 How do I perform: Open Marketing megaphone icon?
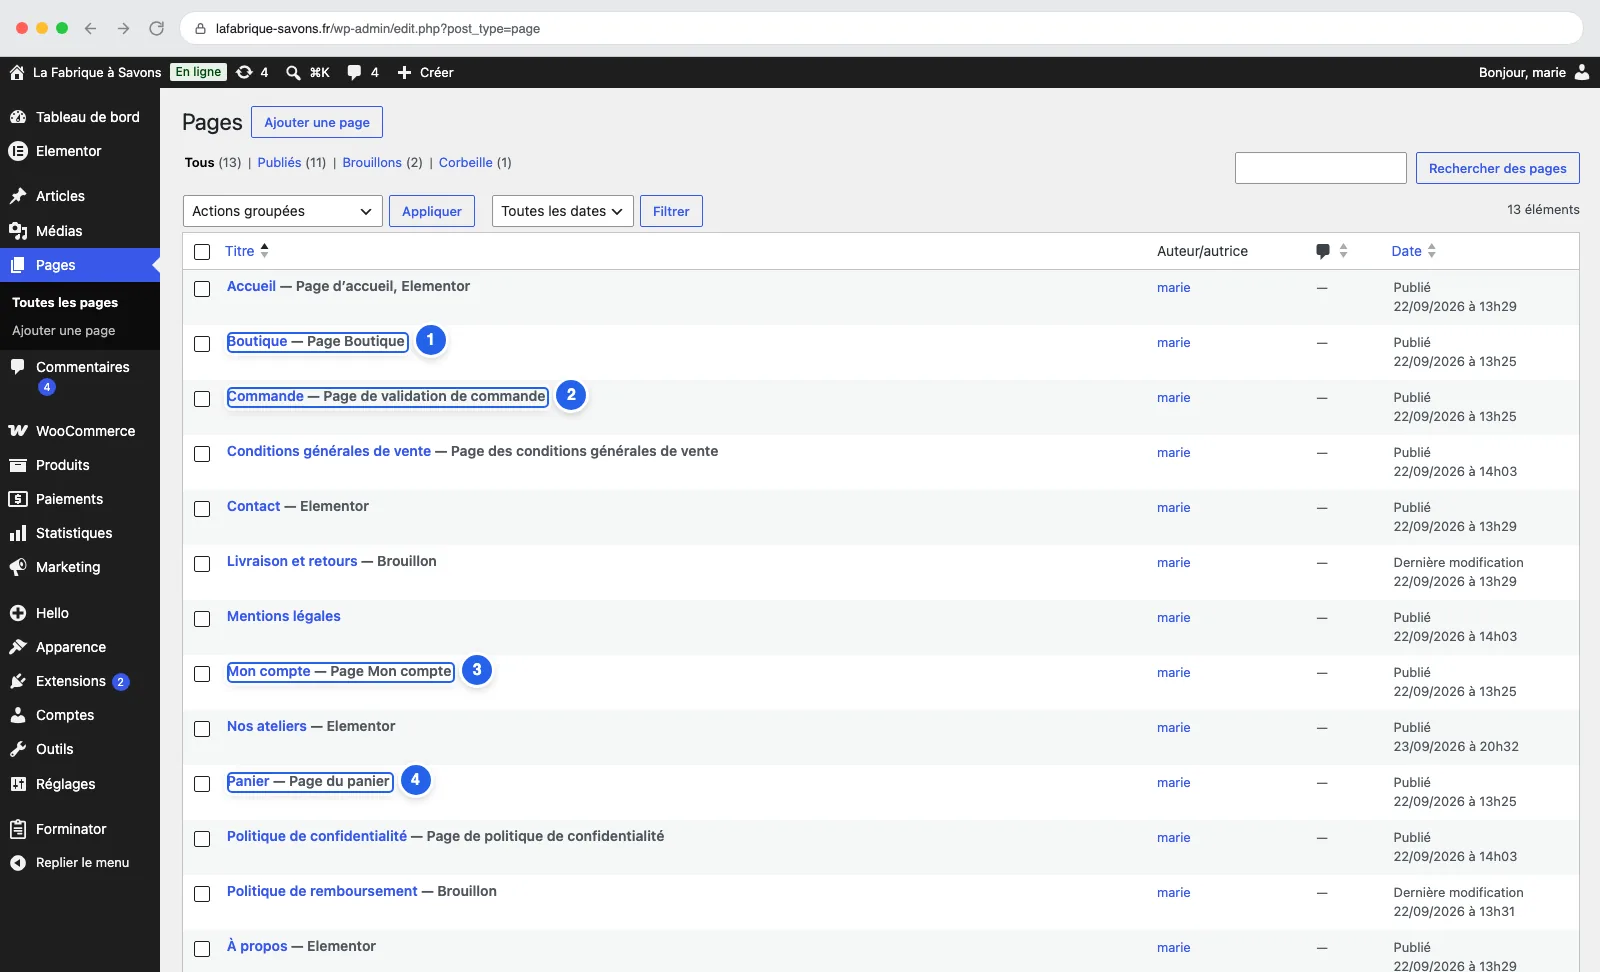tap(18, 567)
